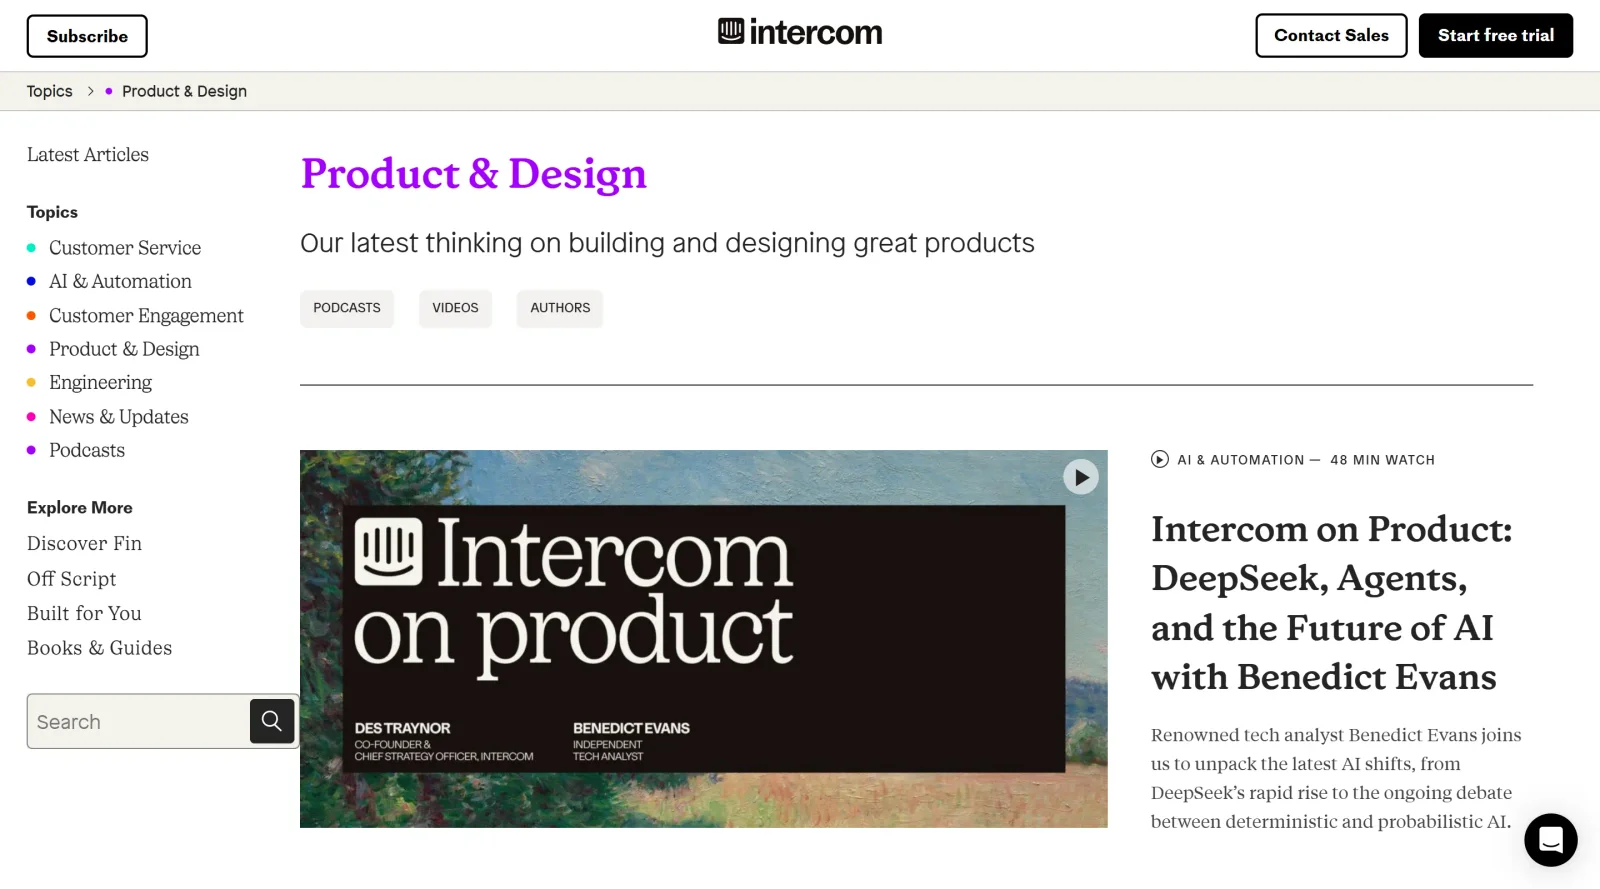Play the Intercom on Product video
This screenshot has width=1600, height=889.
pos(1080,477)
